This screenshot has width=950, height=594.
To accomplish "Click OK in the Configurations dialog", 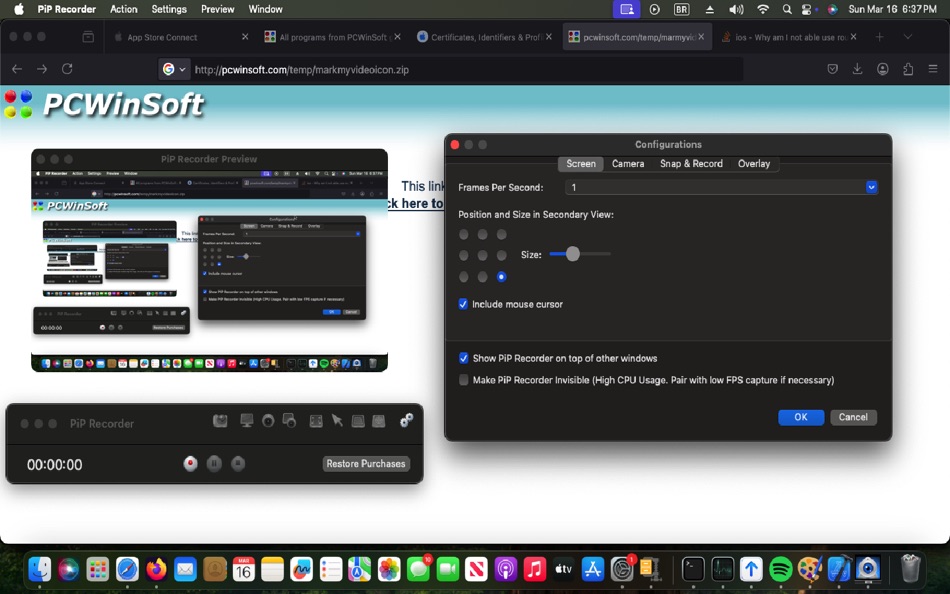I will (x=801, y=417).
